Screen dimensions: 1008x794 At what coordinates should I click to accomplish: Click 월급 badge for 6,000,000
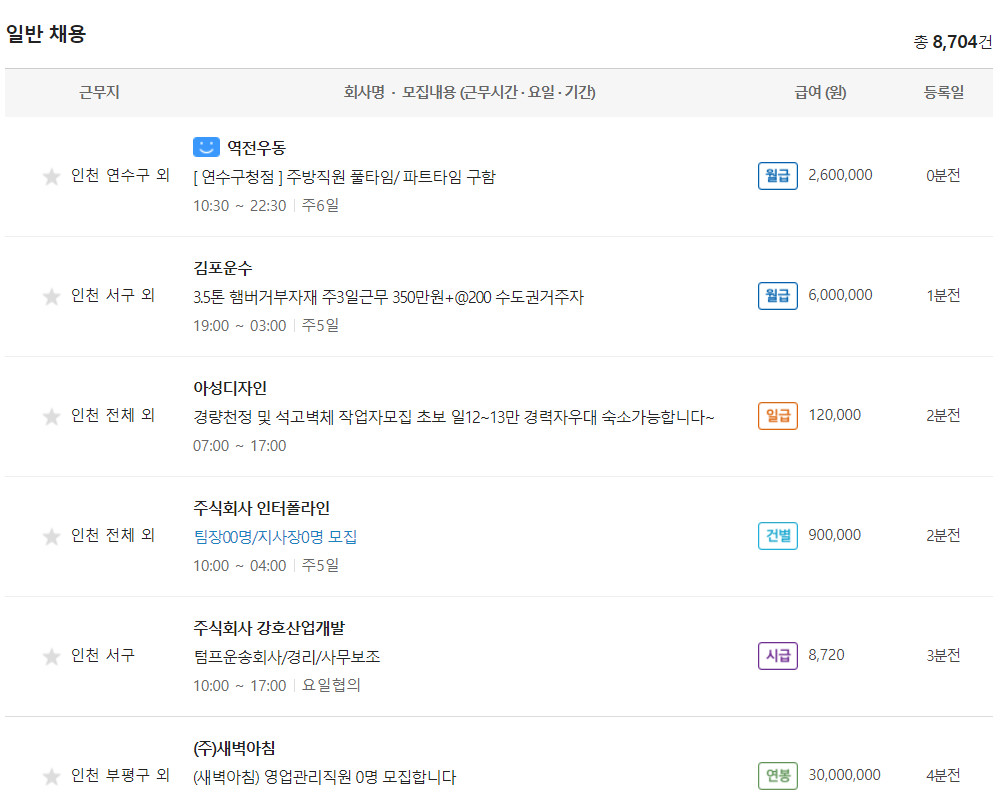(778, 296)
